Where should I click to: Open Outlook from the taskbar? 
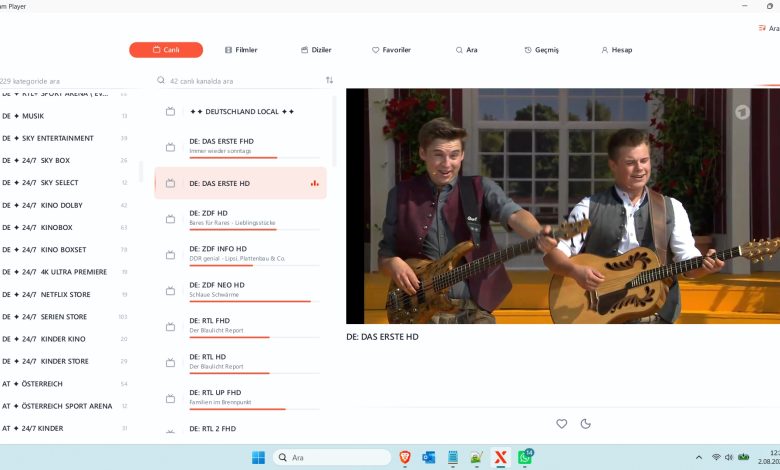[428, 458]
